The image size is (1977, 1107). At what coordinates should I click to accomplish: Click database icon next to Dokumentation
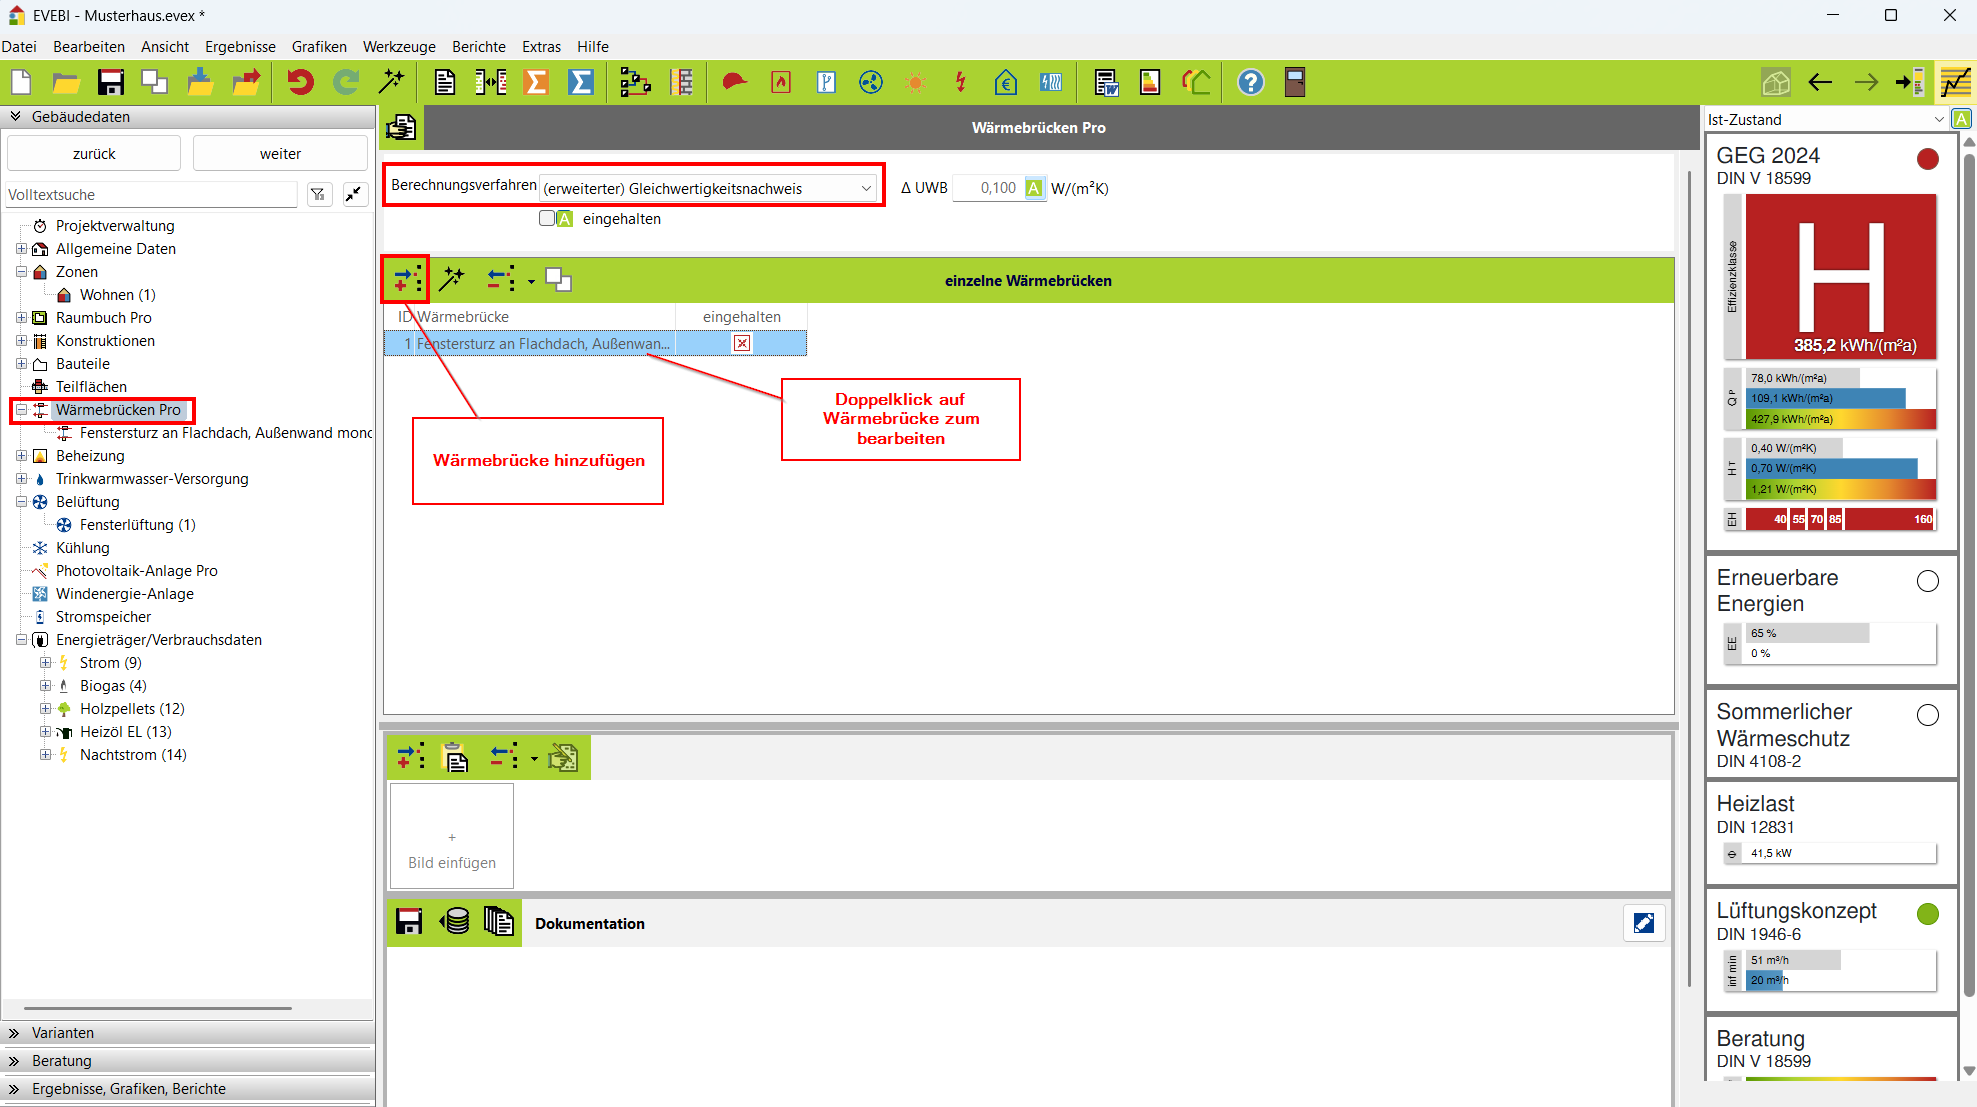[x=455, y=922]
